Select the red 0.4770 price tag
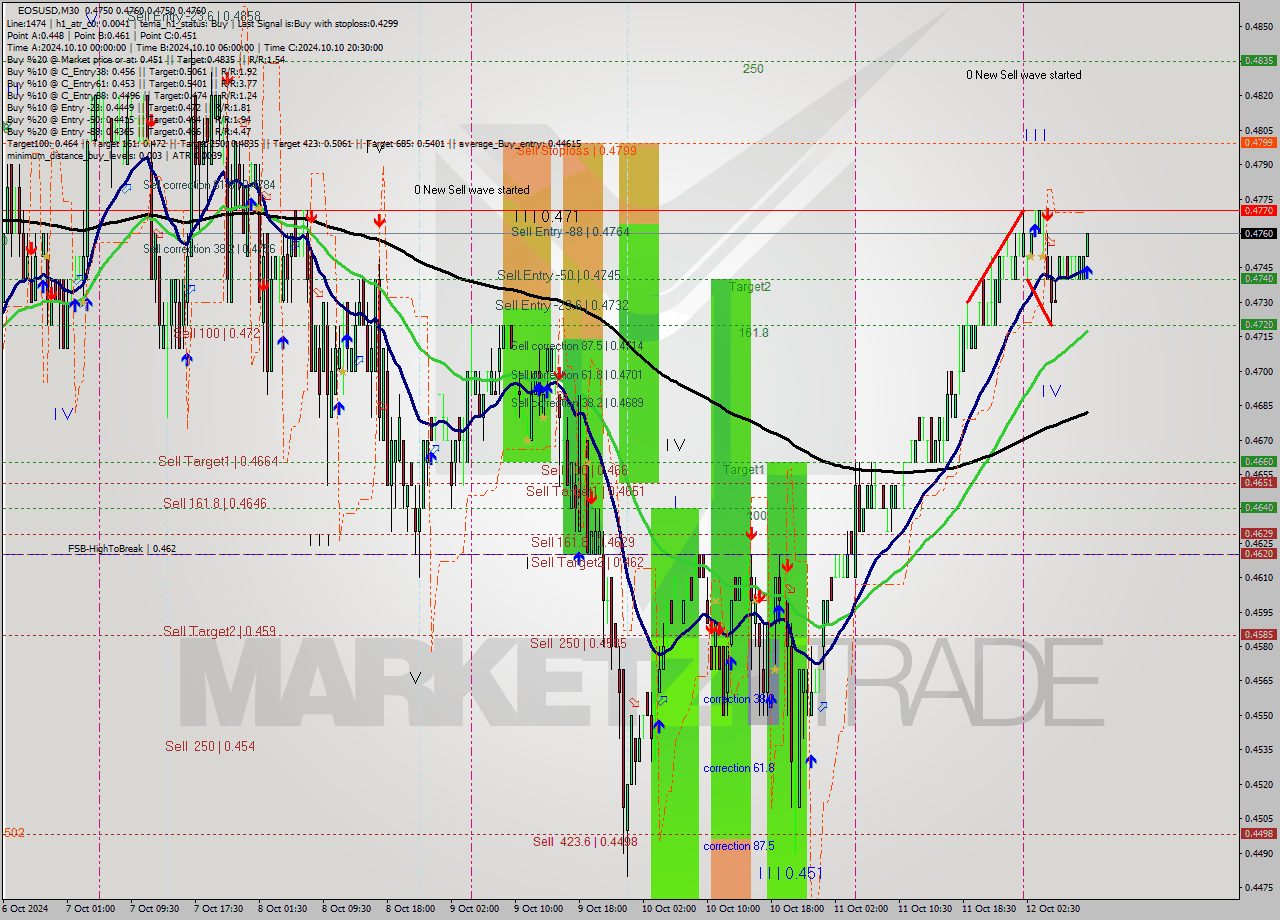The image size is (1280, 920). click(x=1257, y=211)
